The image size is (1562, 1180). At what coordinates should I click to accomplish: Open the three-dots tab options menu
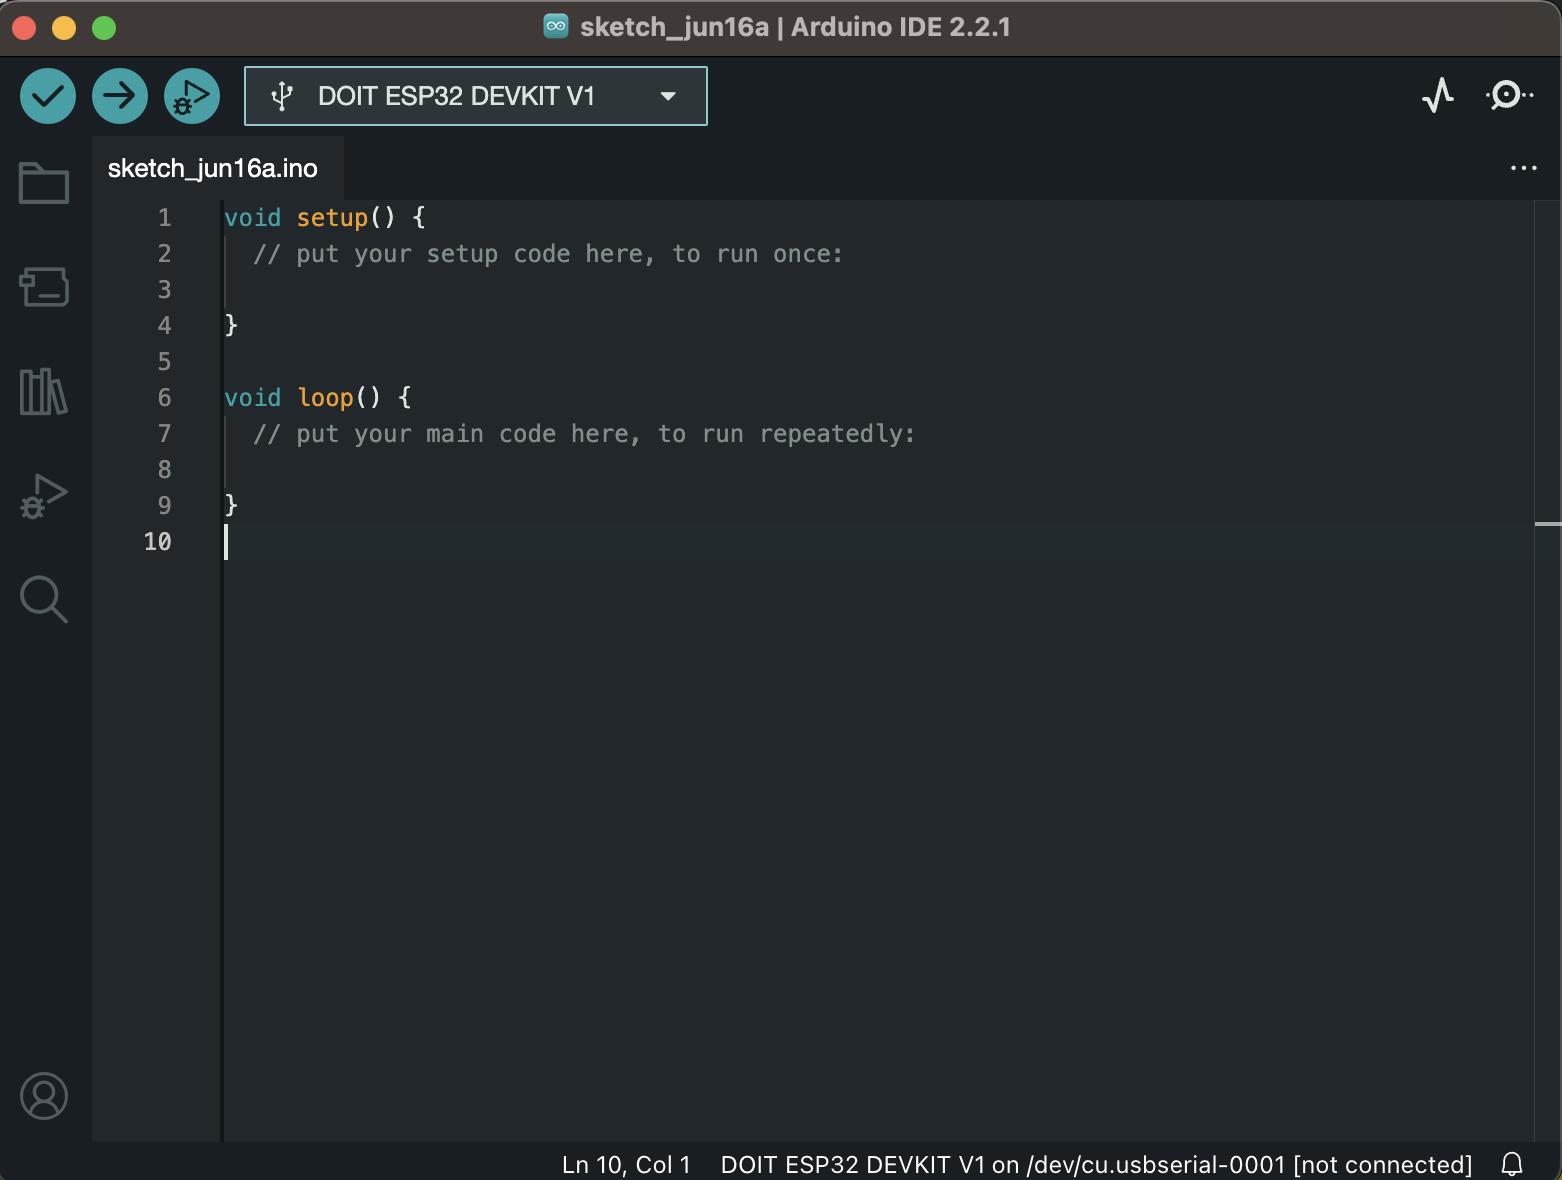point(1523,168)
